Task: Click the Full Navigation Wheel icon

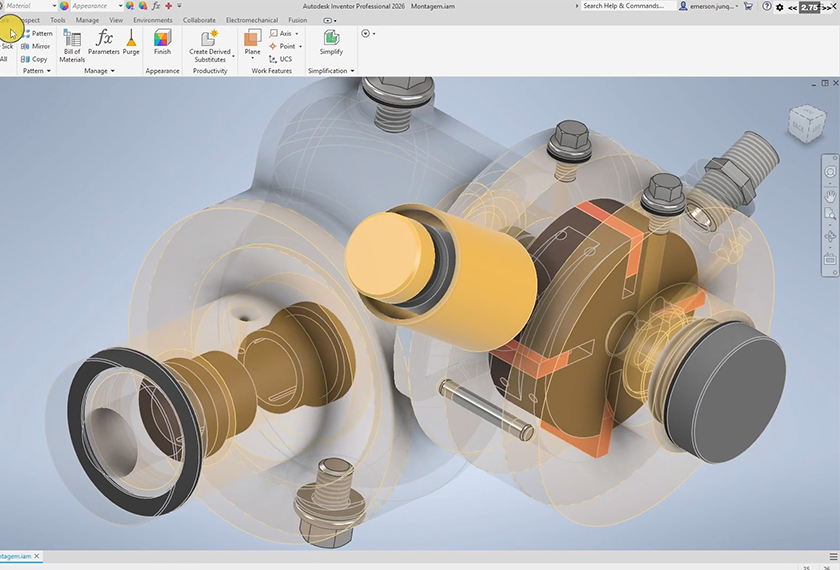Action: (830, 172)
